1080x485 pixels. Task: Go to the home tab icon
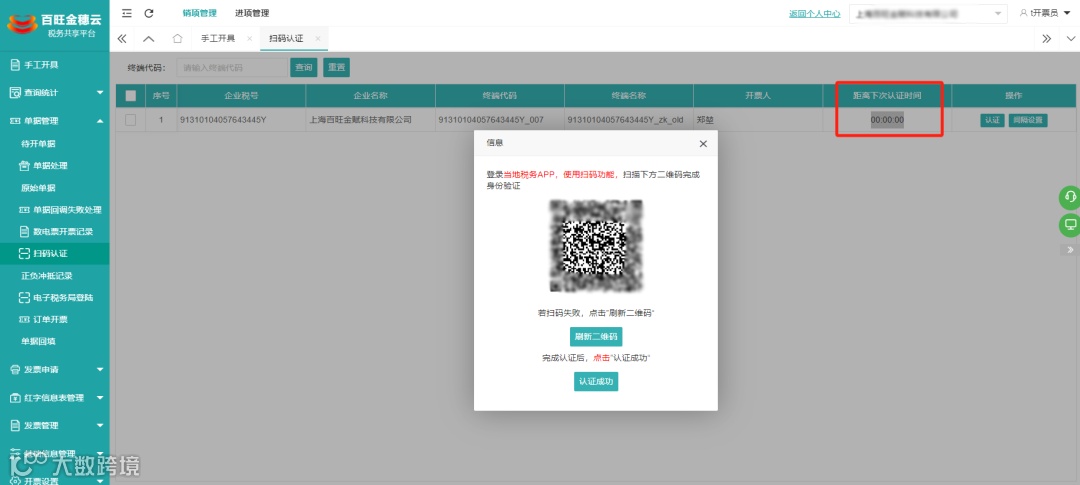177,39
